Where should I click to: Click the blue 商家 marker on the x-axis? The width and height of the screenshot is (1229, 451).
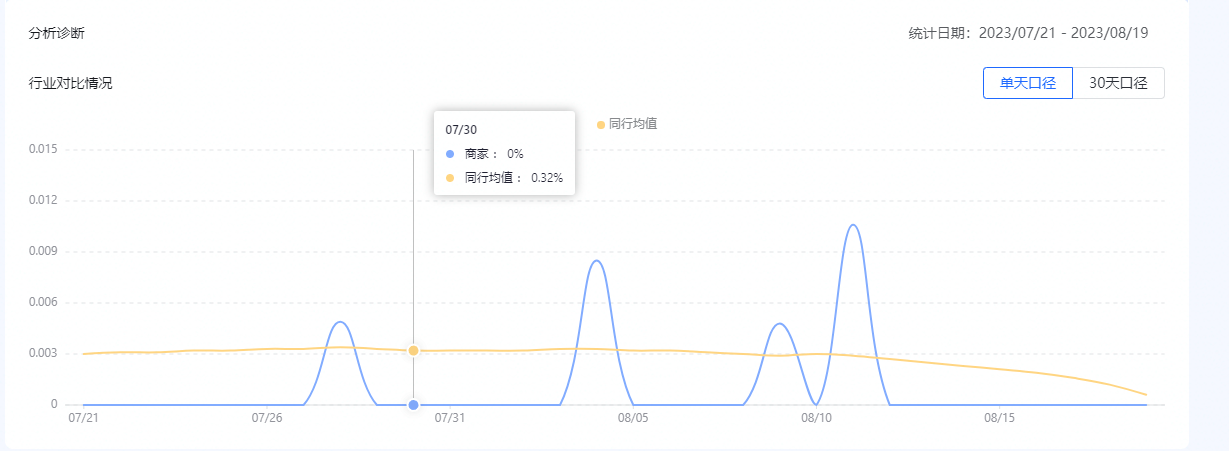tap(413, 405)
